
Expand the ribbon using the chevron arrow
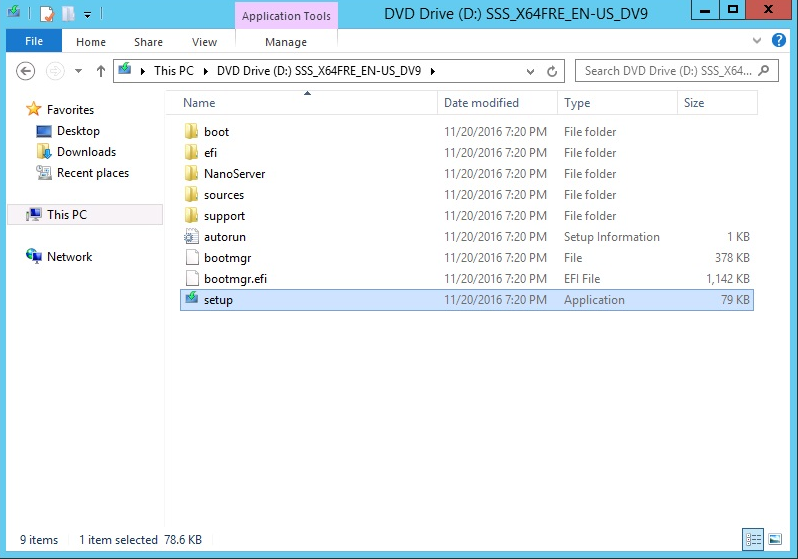[757, 41]
